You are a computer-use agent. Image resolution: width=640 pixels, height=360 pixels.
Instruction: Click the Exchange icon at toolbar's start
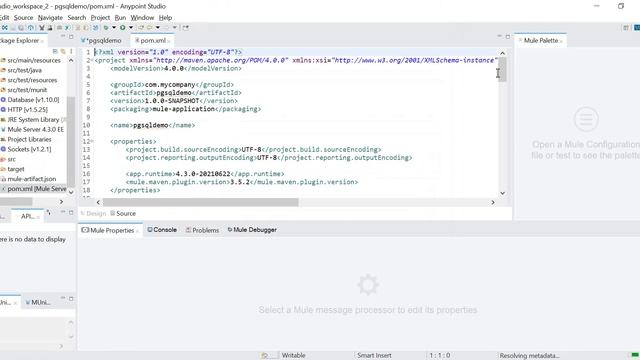tap(4, 28)
